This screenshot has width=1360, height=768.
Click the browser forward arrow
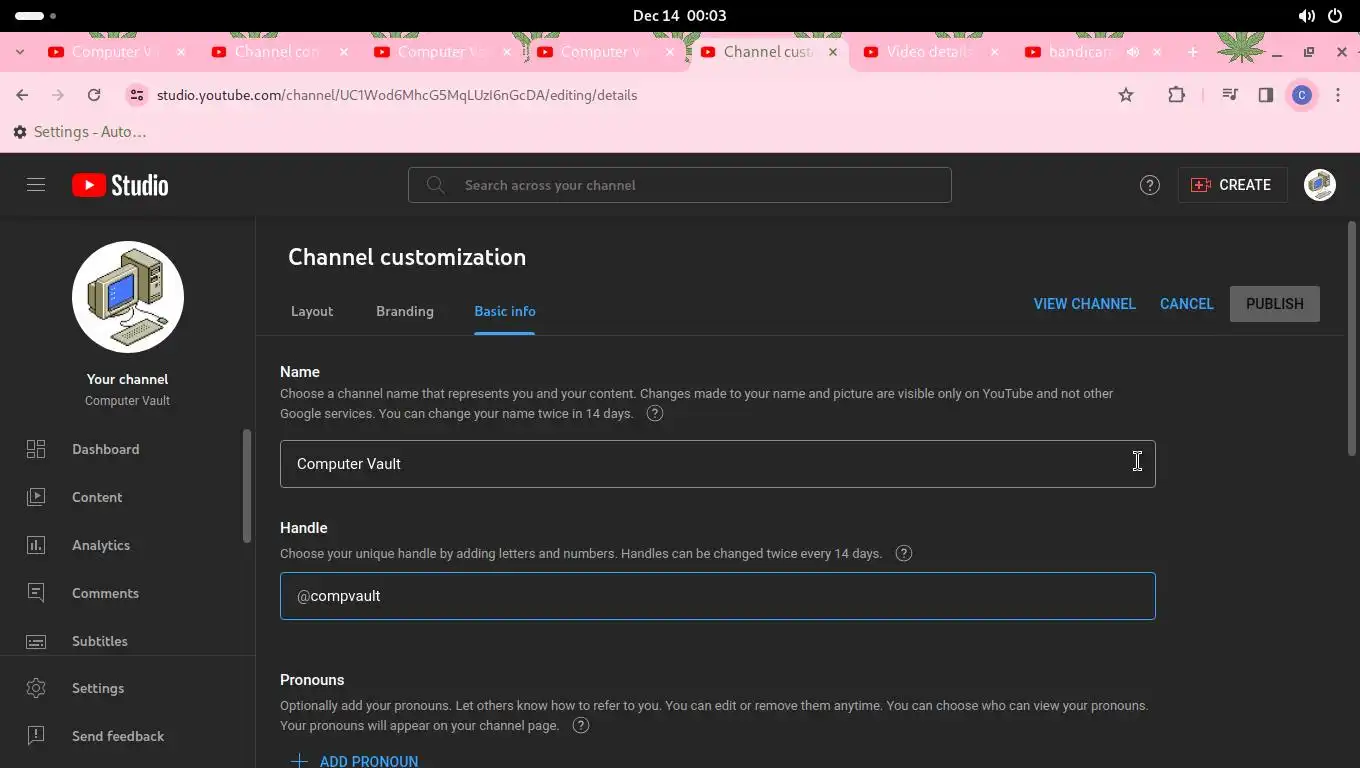pos(58,95)
